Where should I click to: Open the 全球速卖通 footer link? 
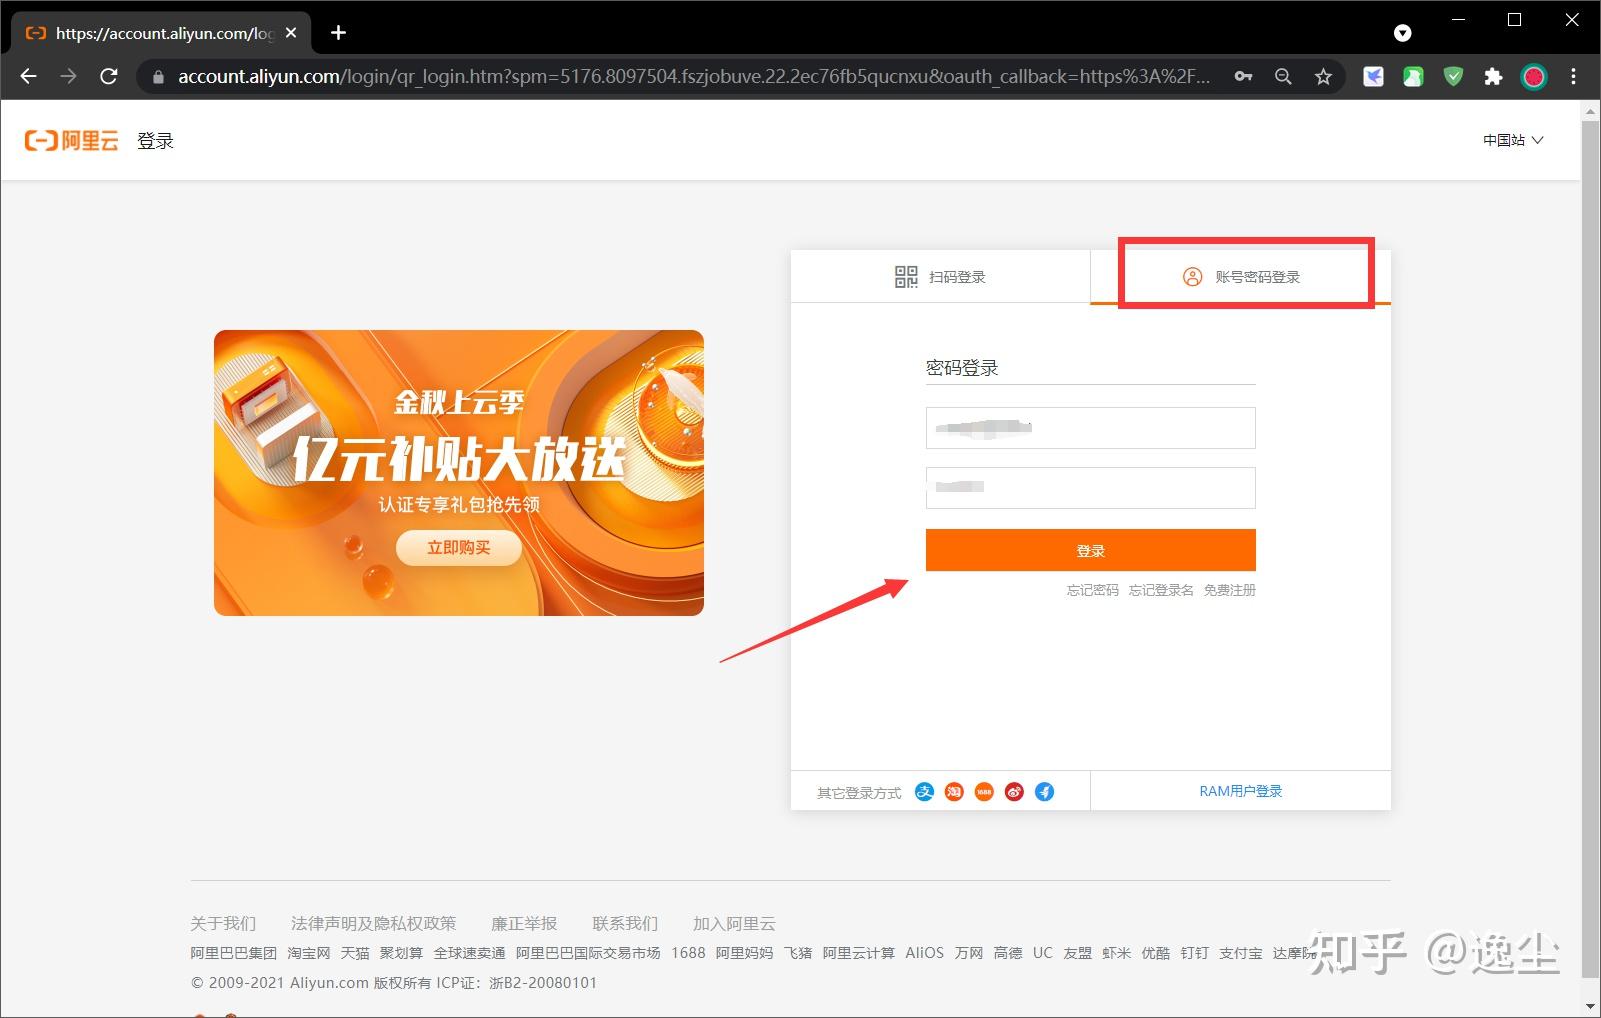tap(469, 953)
